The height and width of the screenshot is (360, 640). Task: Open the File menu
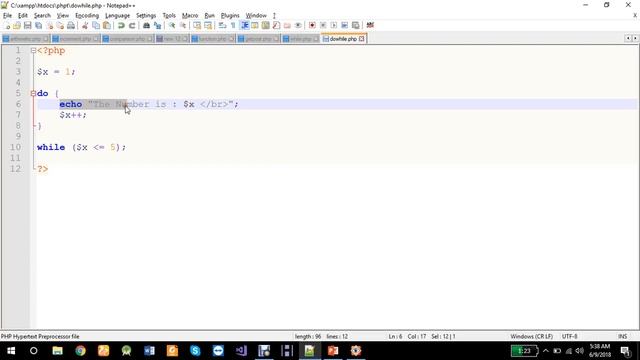tap(7, 16)
